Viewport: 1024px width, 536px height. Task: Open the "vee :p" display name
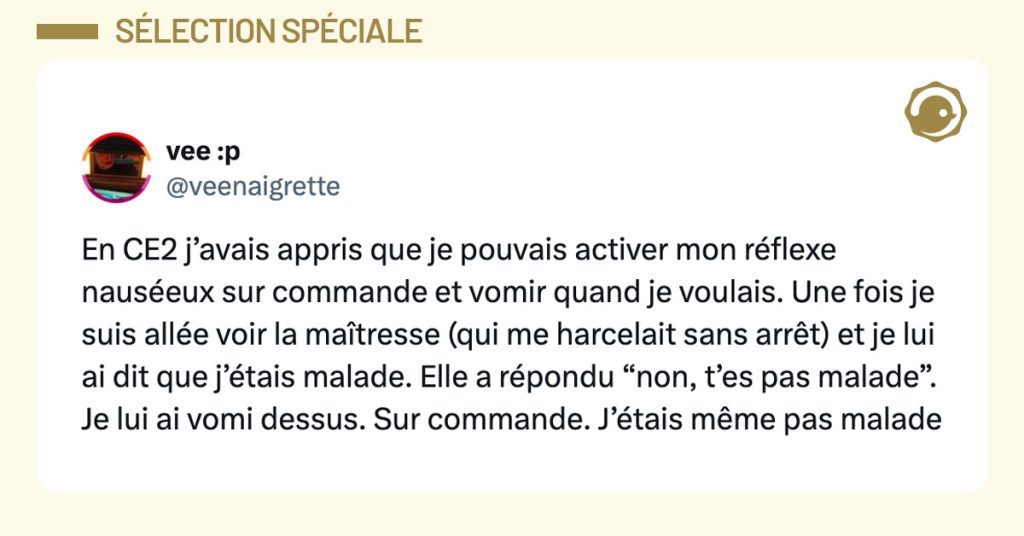[203, 151]
